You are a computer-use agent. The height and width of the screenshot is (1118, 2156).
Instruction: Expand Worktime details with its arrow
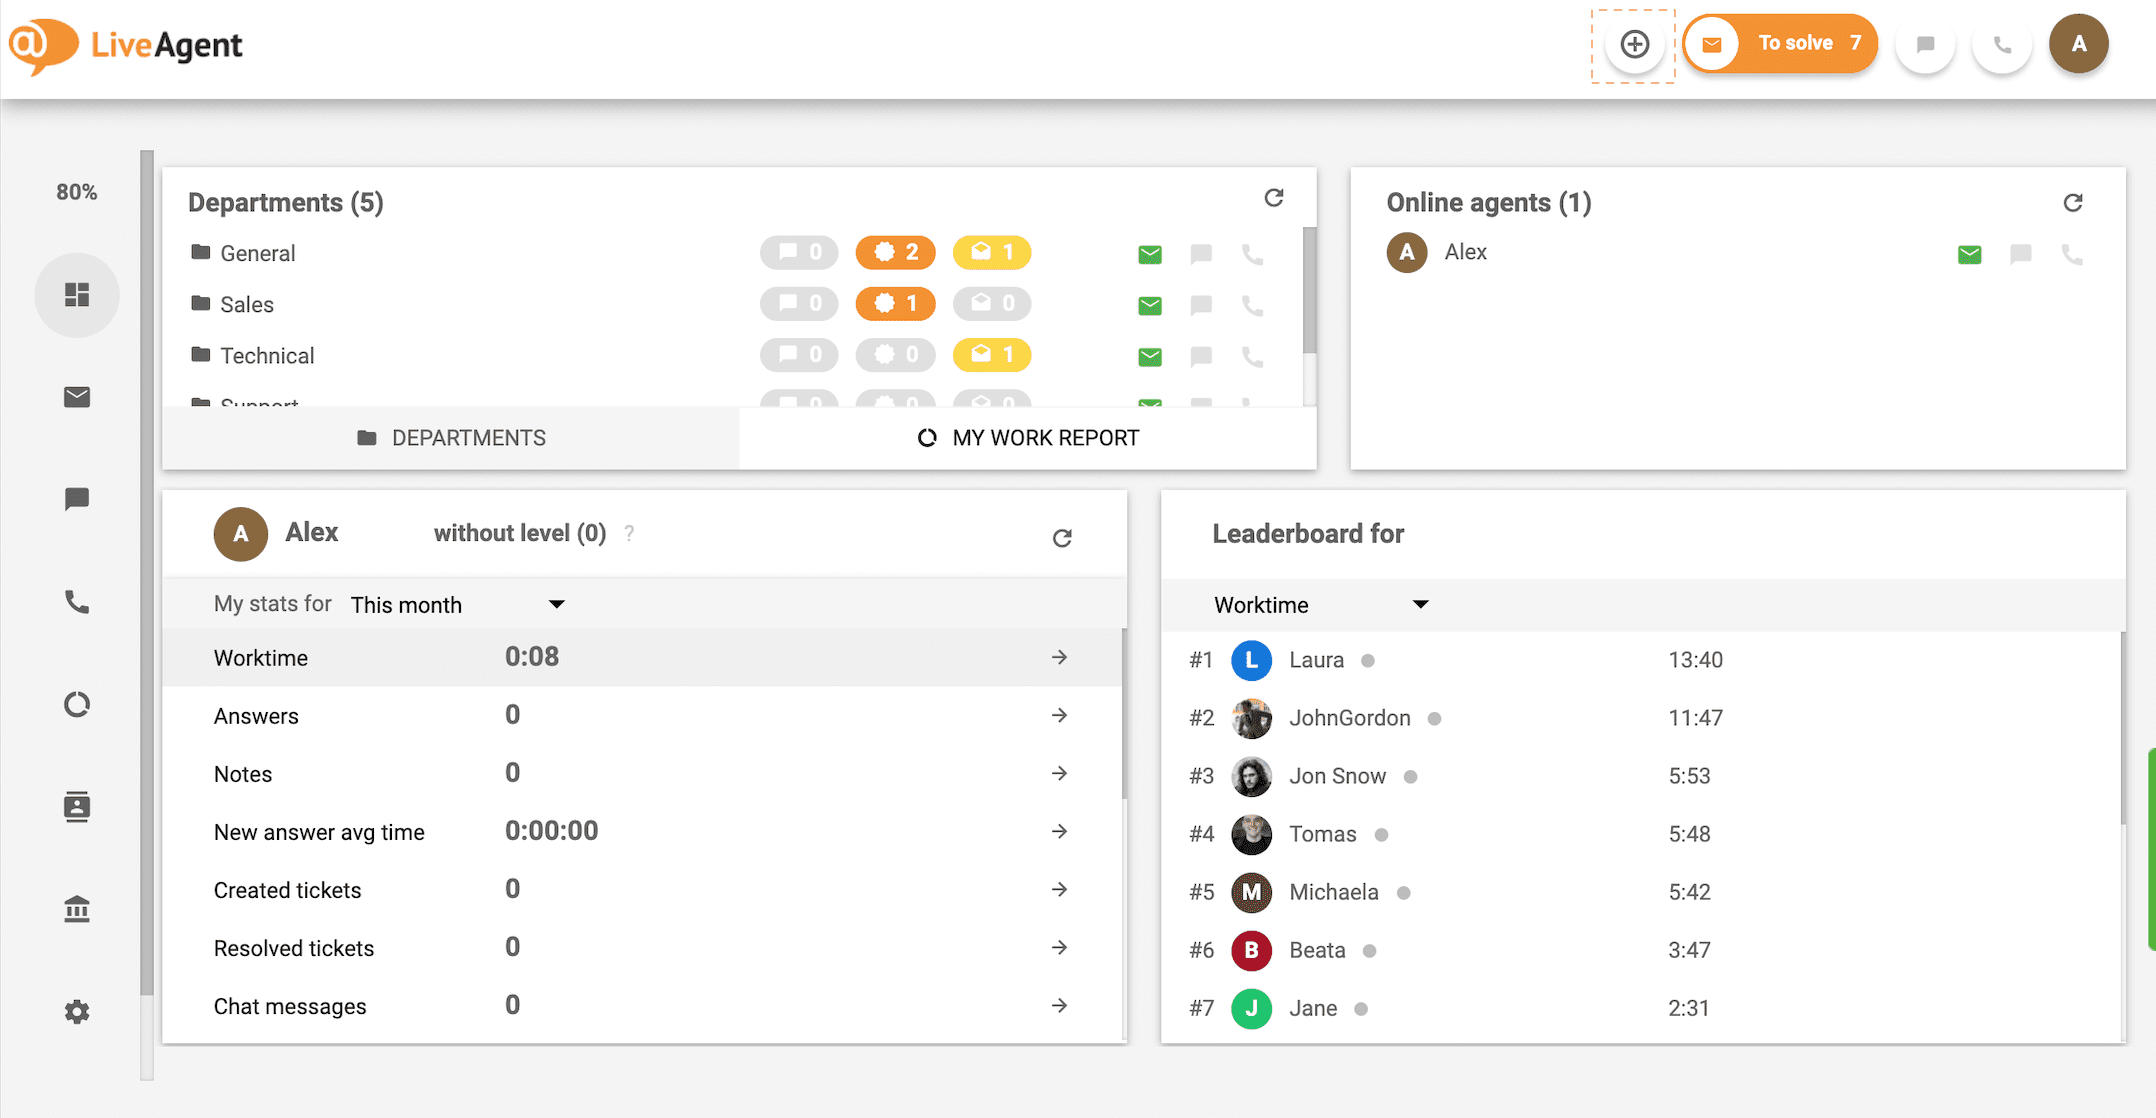coord(1060,657)
